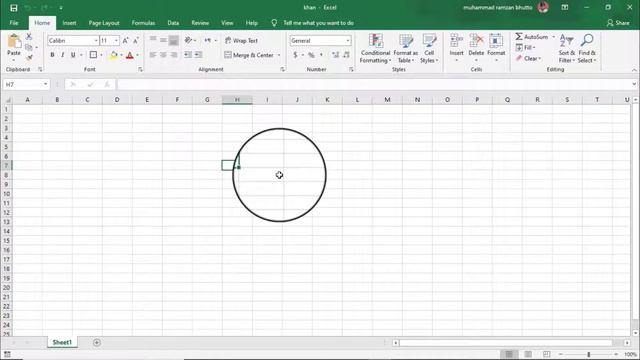Screen dimensions: 640x360
Task: Expand the Merge & Center dropdown arrow
Action: point(279,55)
